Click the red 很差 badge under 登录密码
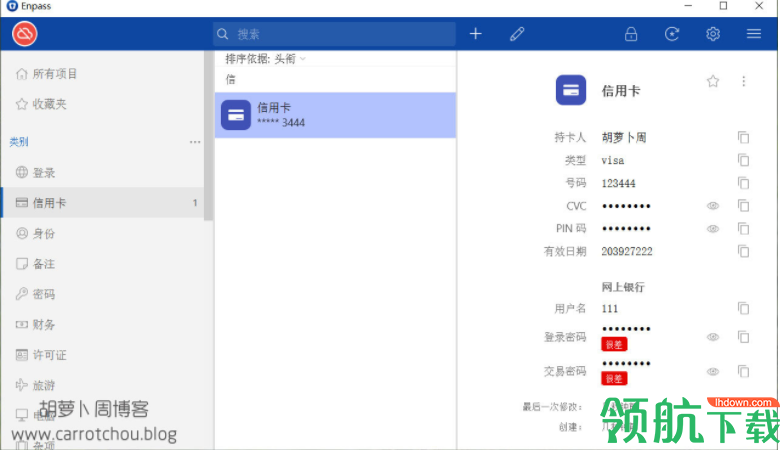 pos(614,345)
